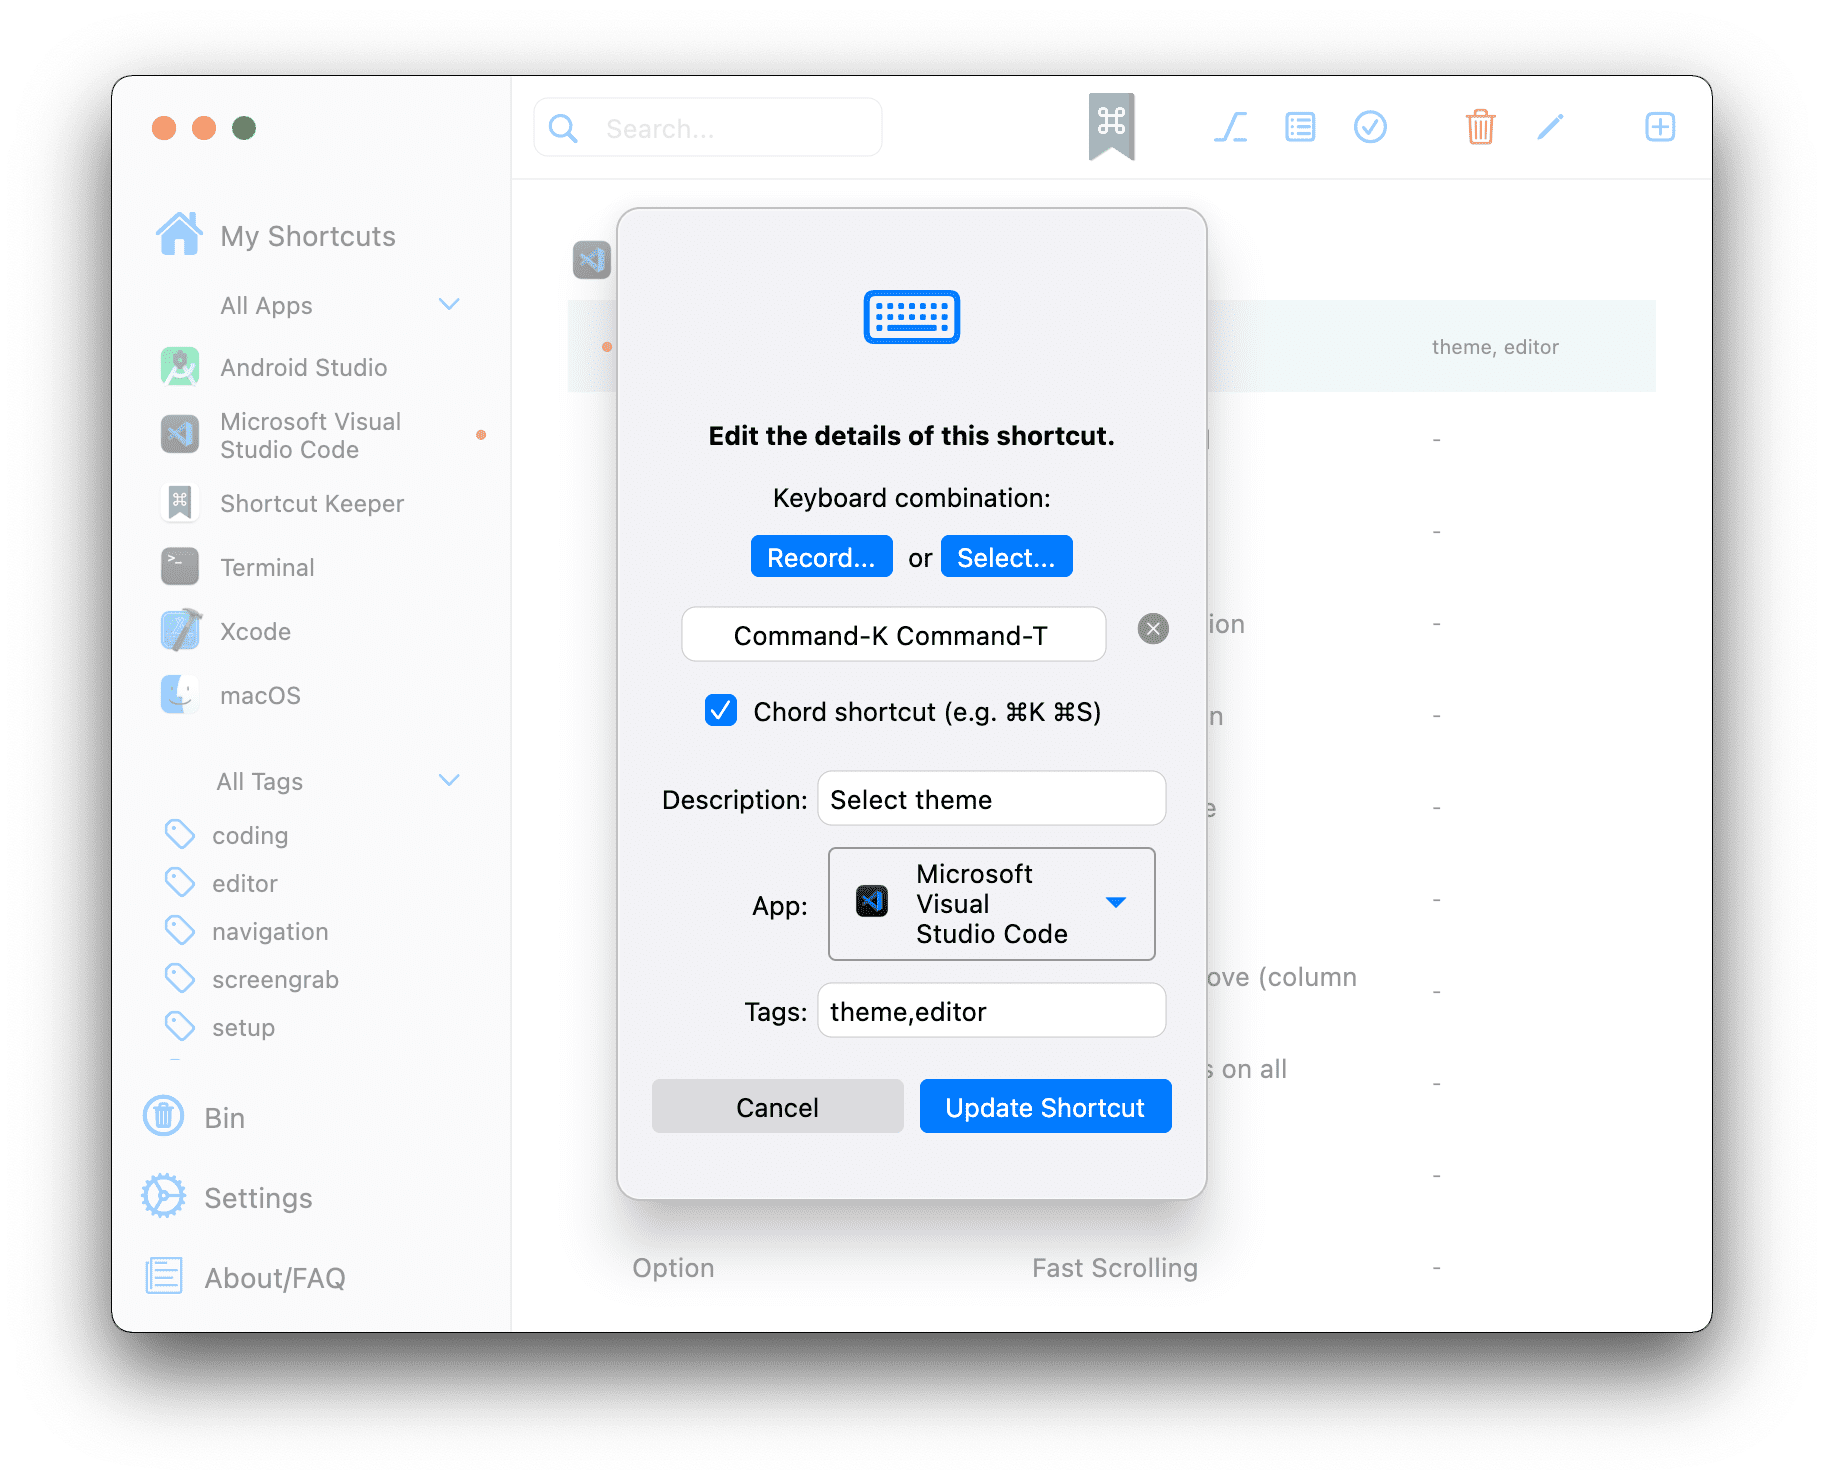Click the Record... button

point(821,557)
